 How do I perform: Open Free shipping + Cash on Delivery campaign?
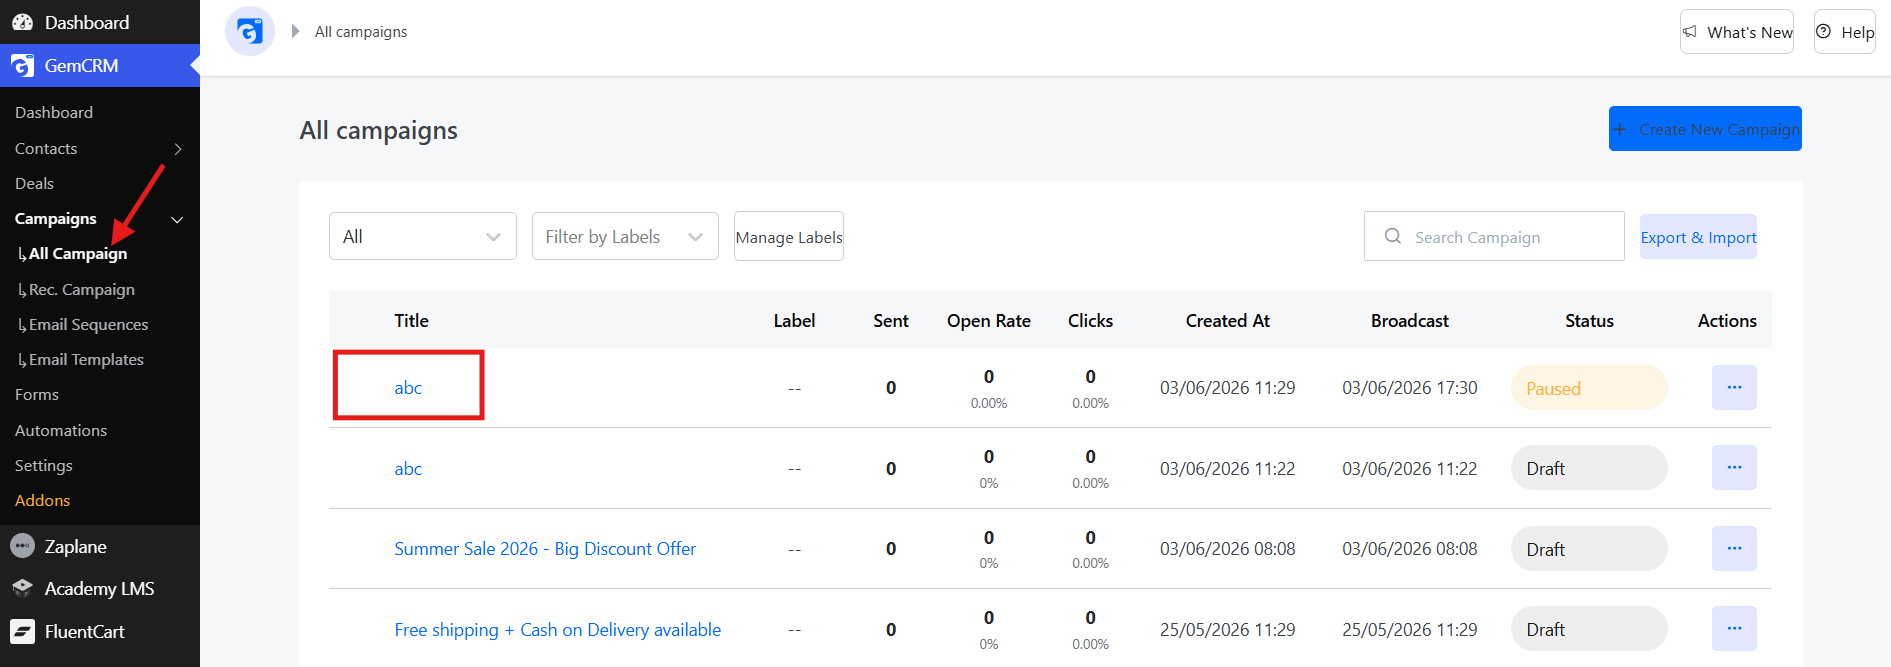pos(558,630)
